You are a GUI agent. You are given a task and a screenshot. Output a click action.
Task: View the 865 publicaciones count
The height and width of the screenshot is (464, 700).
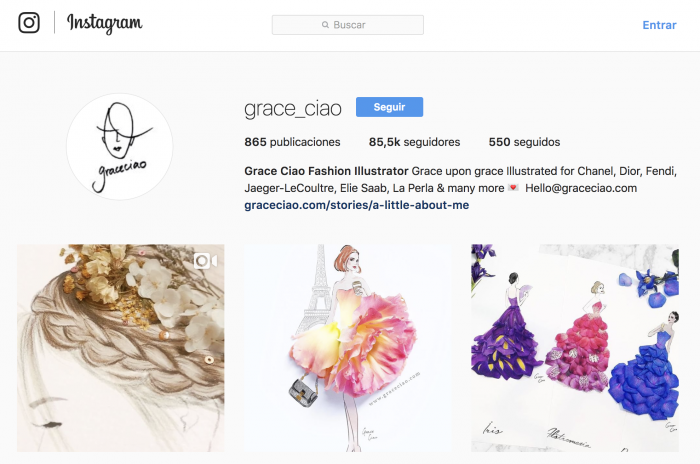pyautogui.click(x=292, y=142)
